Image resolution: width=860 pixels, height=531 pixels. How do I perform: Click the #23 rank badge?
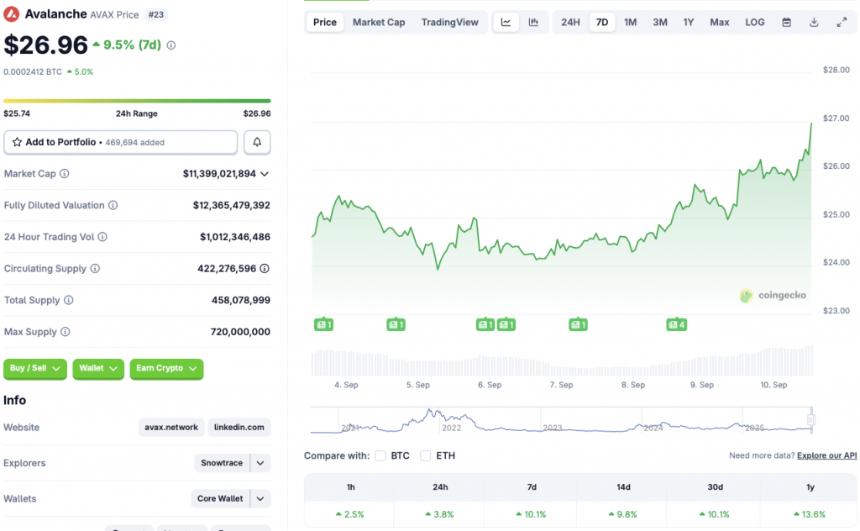(156, 15)
